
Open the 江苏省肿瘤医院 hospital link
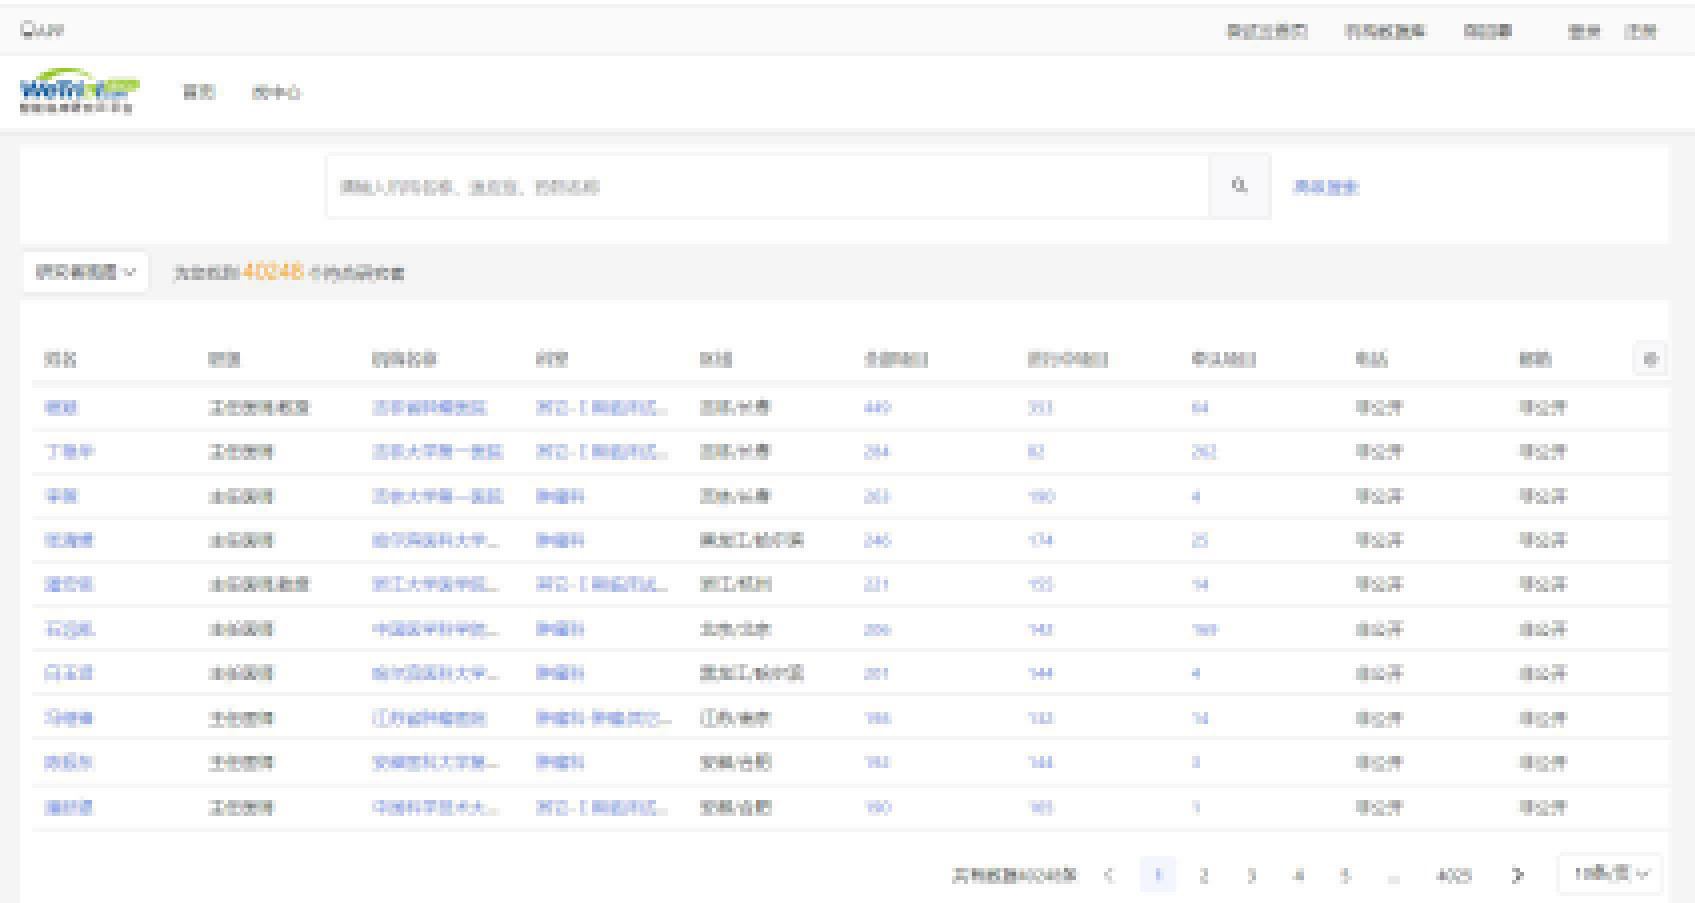tap(429, 718)
